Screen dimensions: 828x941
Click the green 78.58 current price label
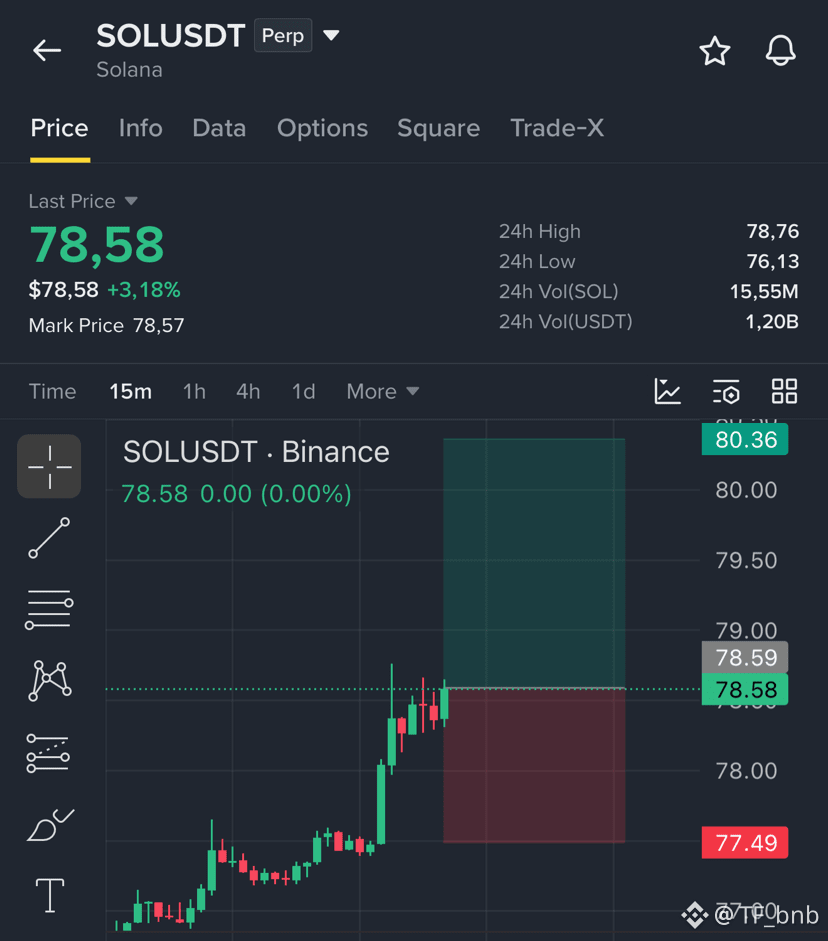745,689
